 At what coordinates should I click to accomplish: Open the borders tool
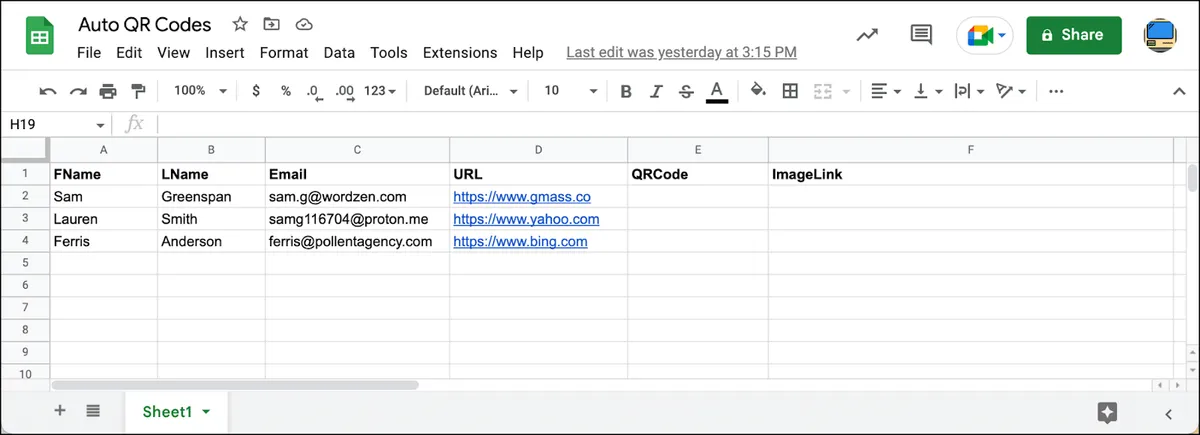(790, 91)
